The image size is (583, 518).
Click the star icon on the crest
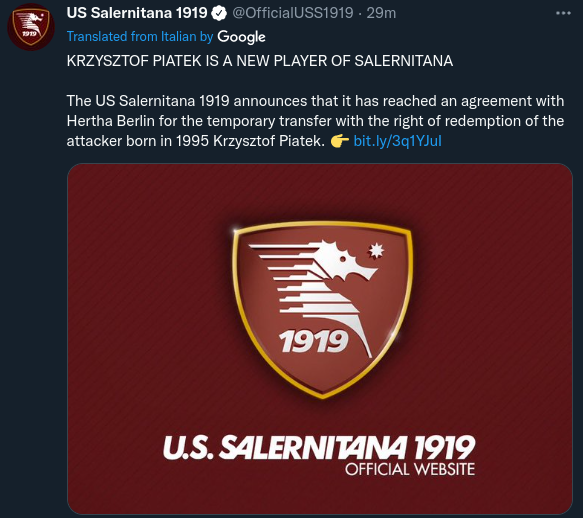pyautogui.click(x=376, y=250)
